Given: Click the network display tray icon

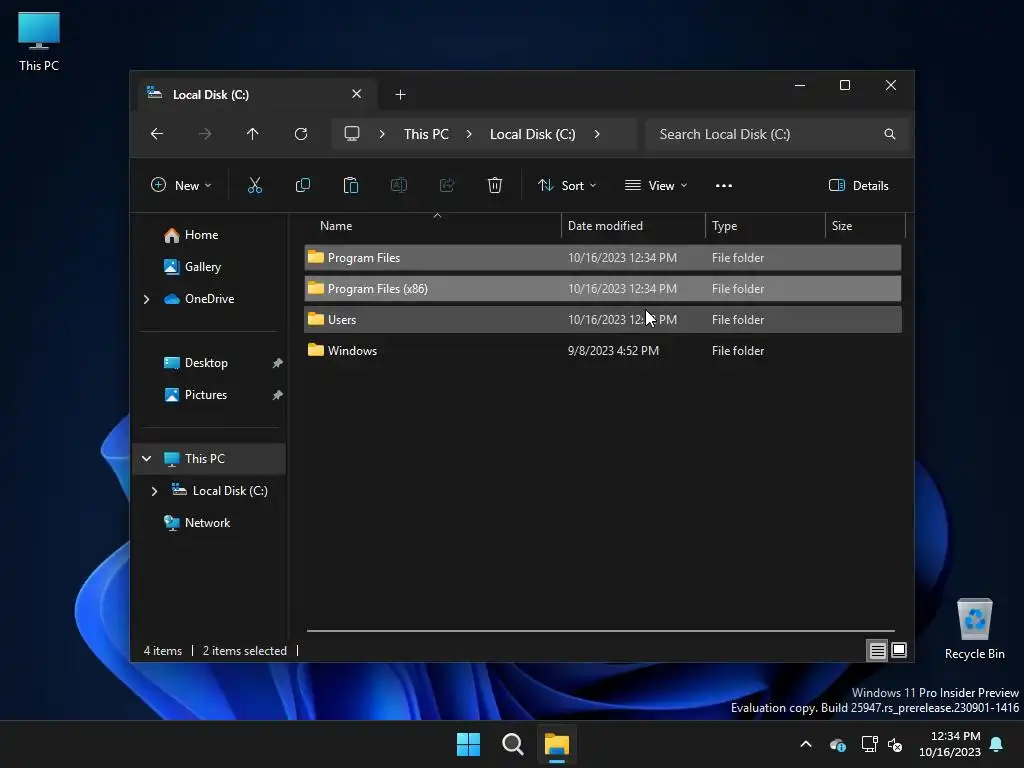Looking at the screenshot, I should point(869,744).
